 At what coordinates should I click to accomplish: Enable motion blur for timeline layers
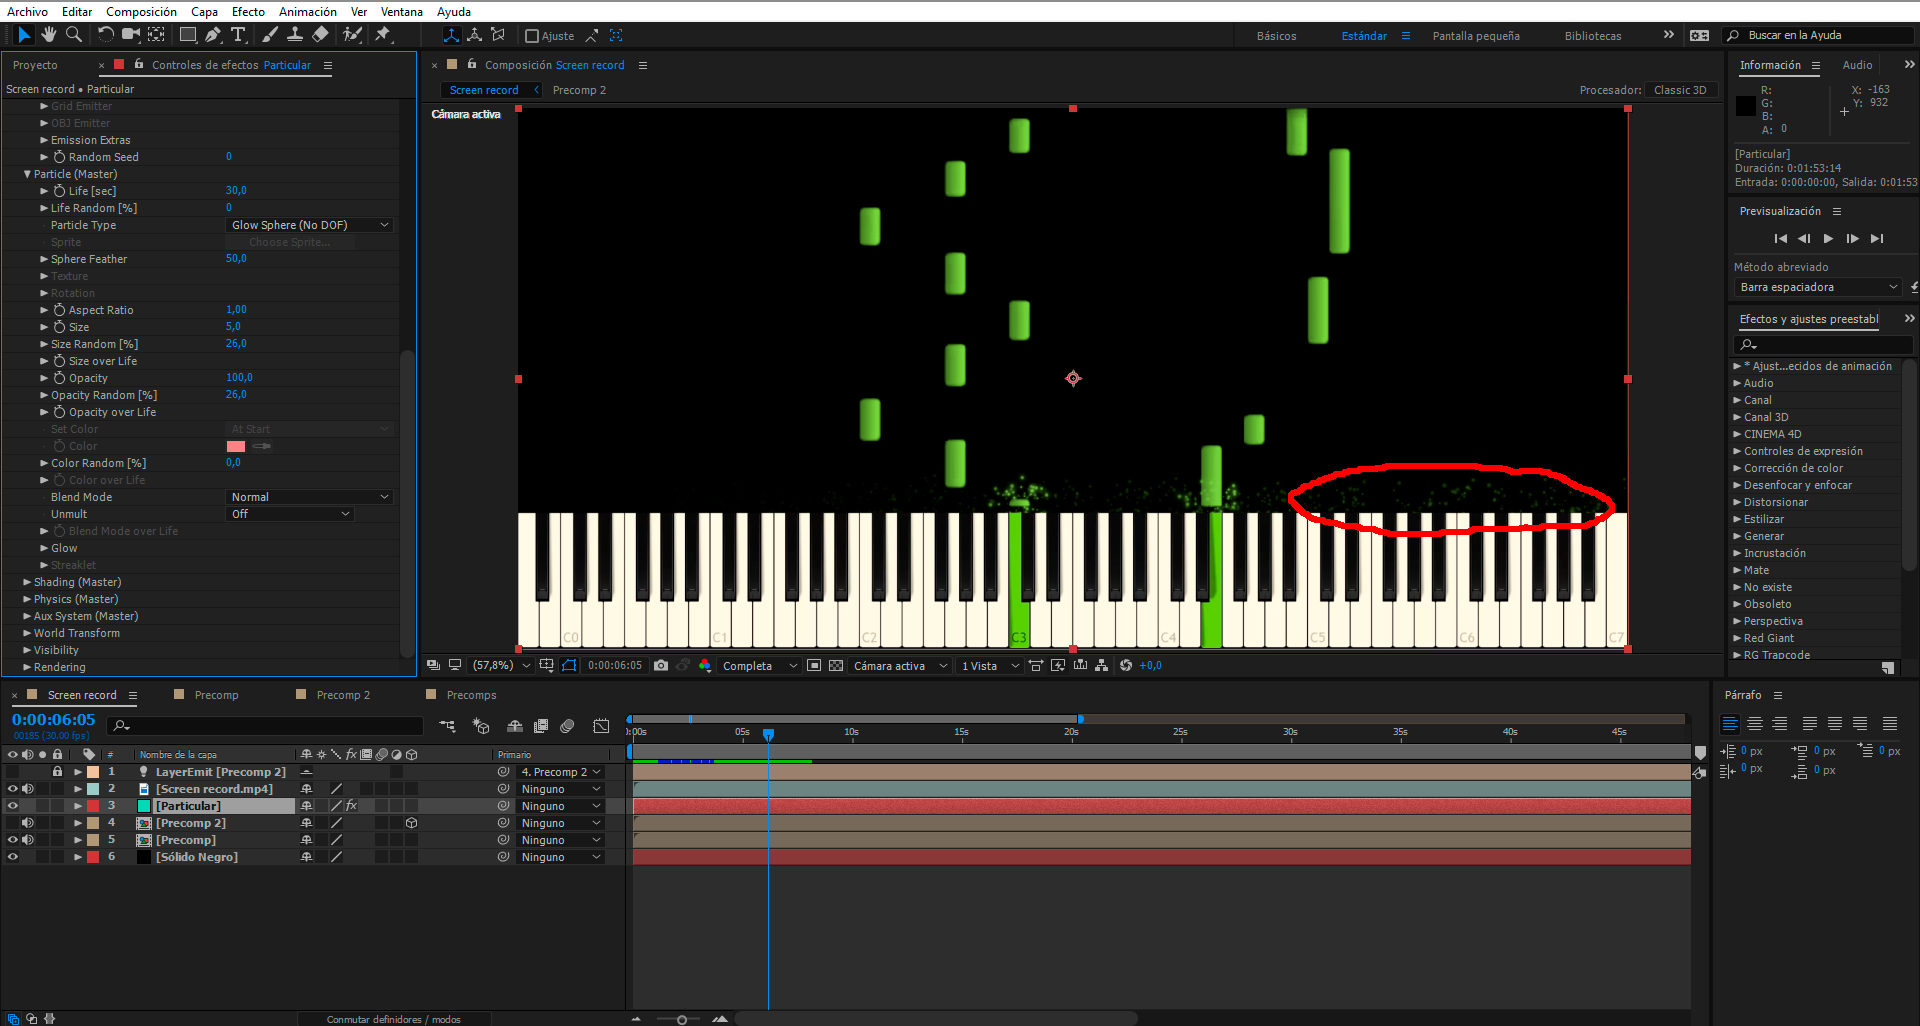click(x=567, y=726)
